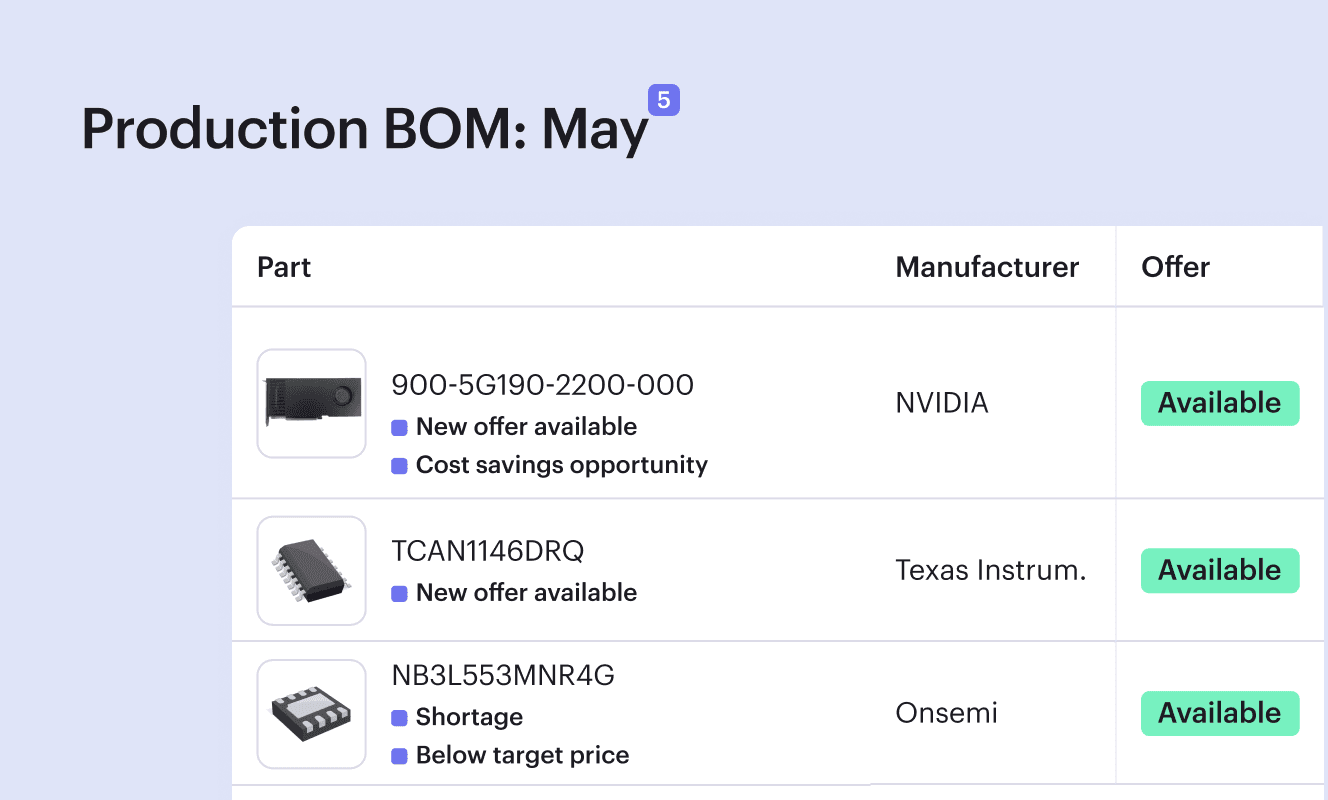Open the TCAN1146DRQ chip thumbnail

pos(312,571)
